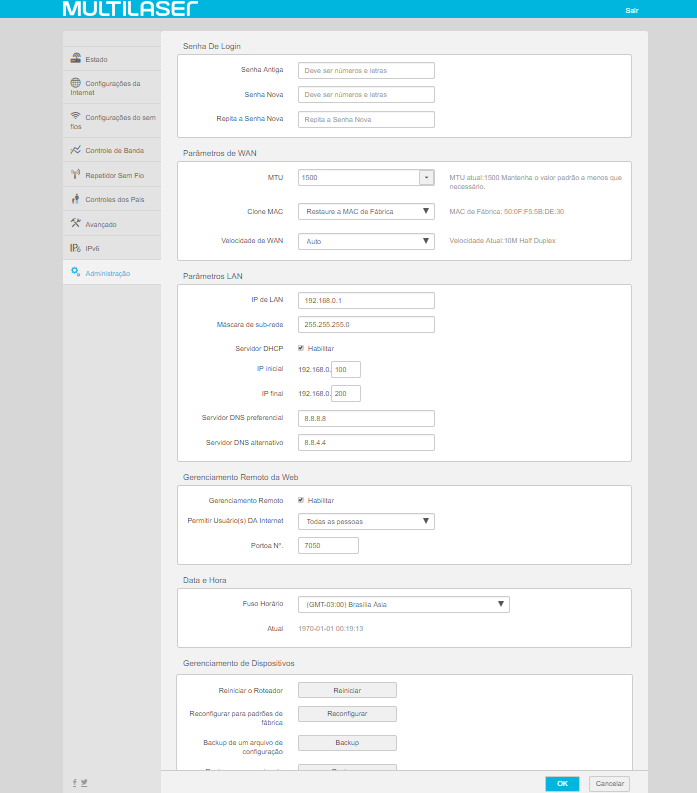Open the Administração menu item
The height and width of the screenshot is (793, 697).
pyautogui.click(x=112, y=273)
